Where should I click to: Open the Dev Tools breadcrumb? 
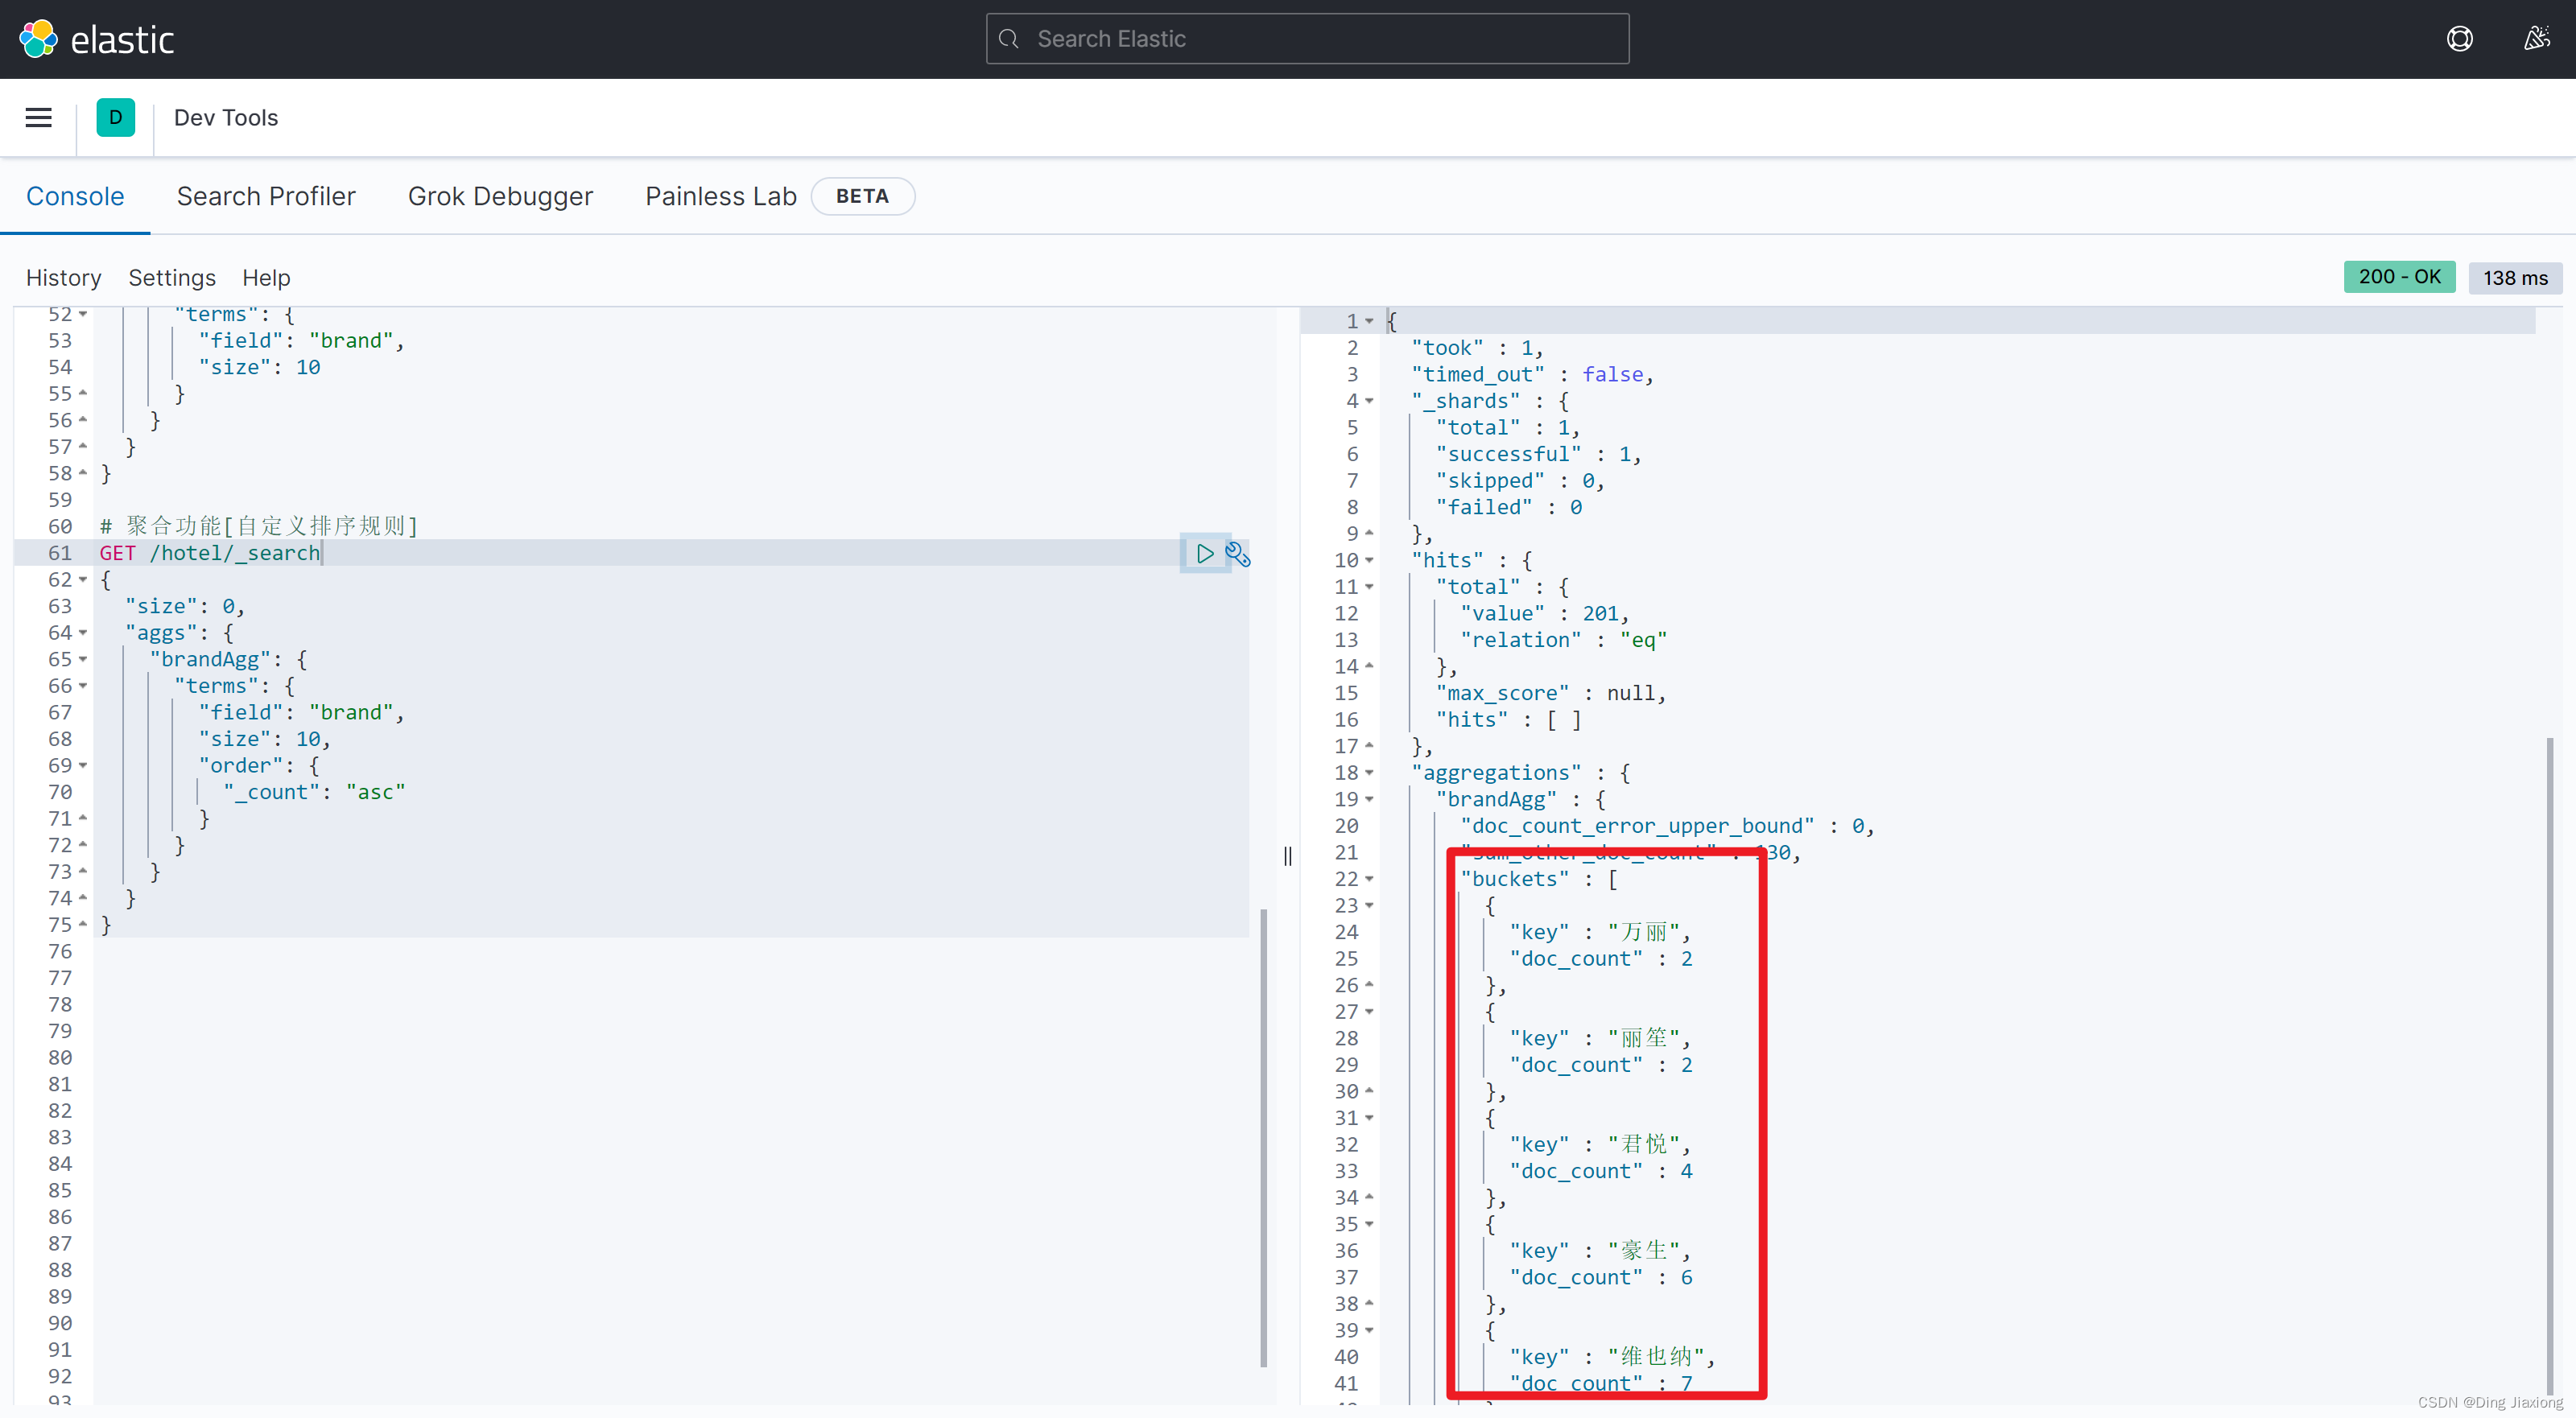pos(226,118)
